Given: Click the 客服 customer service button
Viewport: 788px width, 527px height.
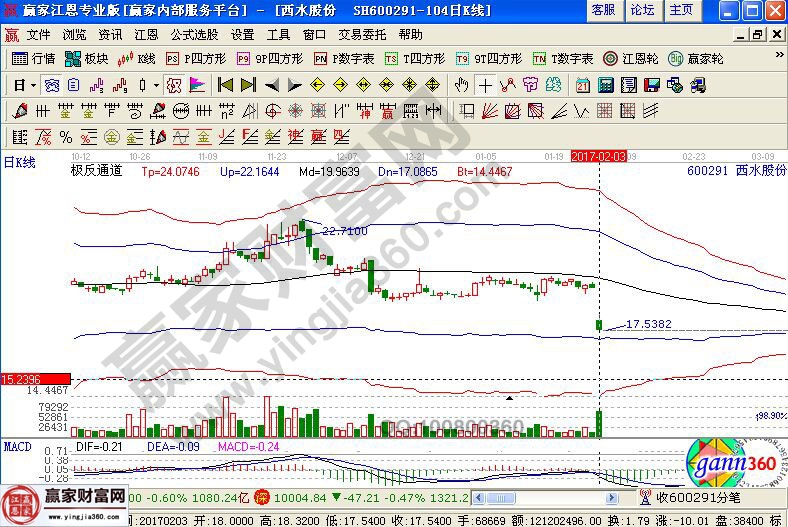Looking at the screenshot, I should [x=603, y=10].
